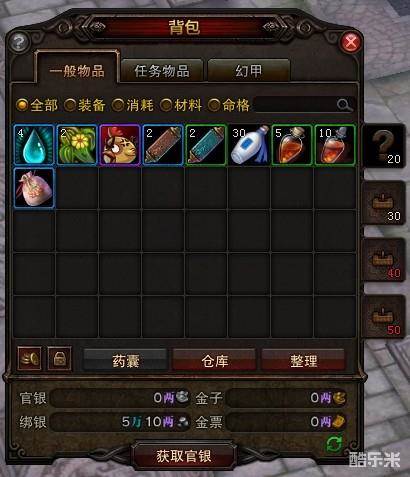Image resolution: width=410 pixels, height=477 pixels.
Task: Expand the locked 40-slot bag extension
Action: coord(384,260)
